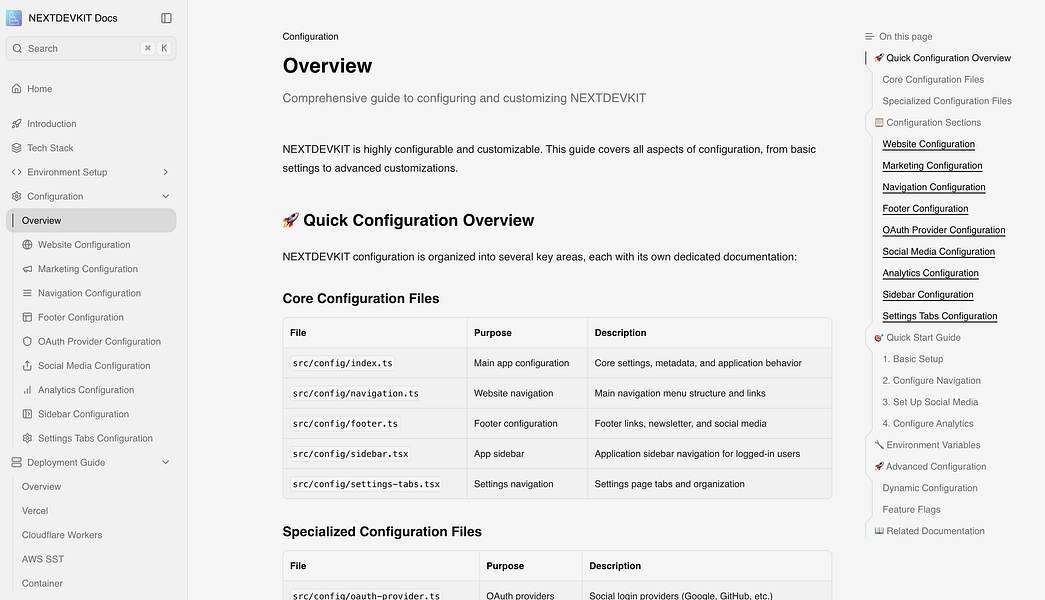Select Overview under Deployment Guide
Screen dimensions: 1045x600
pos(41,486)
